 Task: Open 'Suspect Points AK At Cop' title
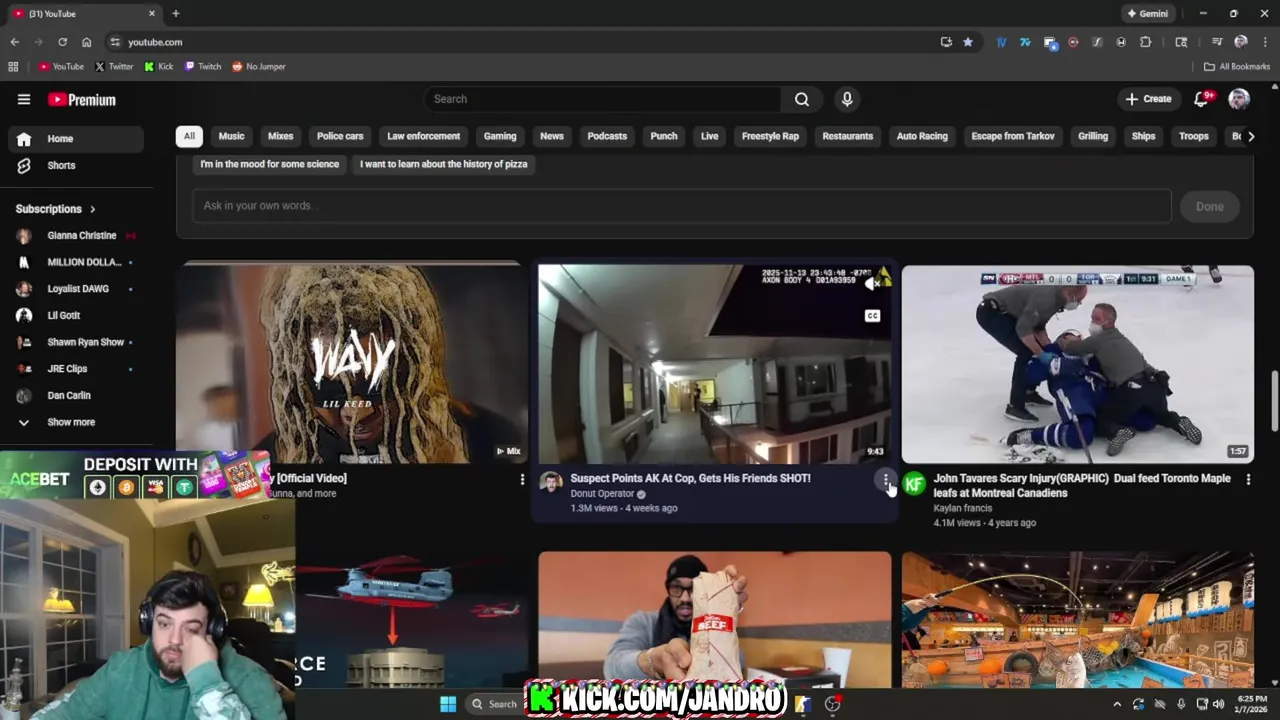[x=690, y=478]
